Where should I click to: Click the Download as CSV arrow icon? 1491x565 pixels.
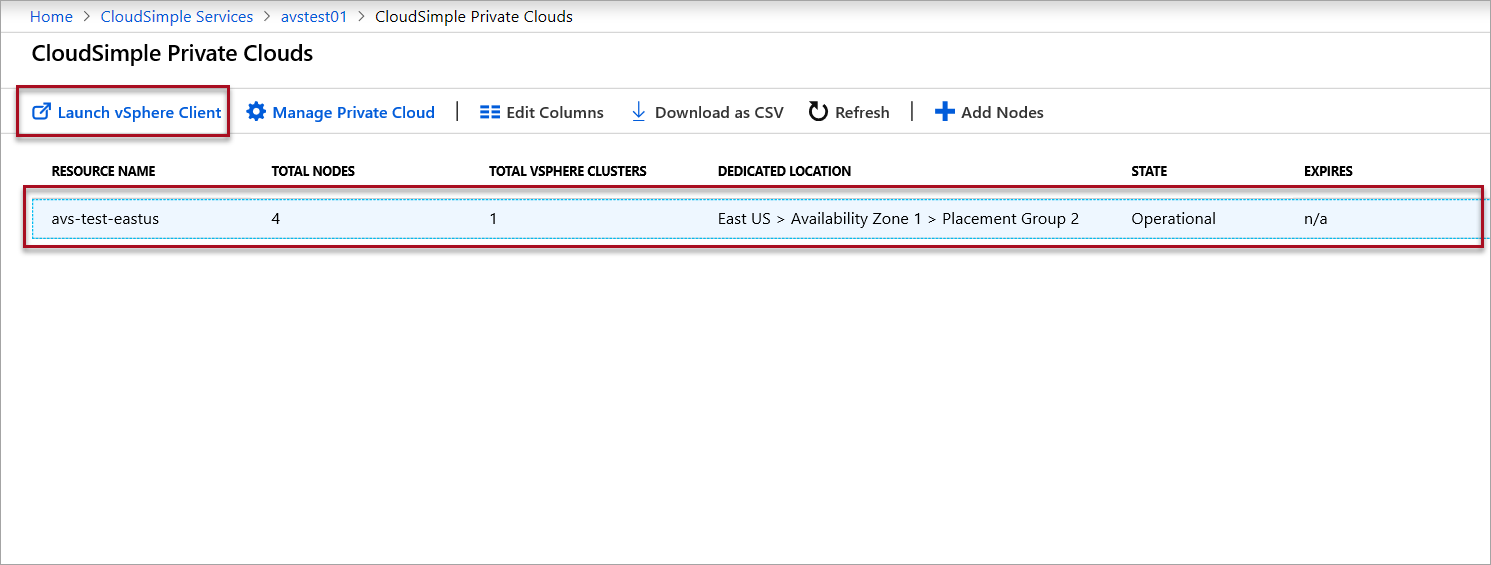coord(639,112)
